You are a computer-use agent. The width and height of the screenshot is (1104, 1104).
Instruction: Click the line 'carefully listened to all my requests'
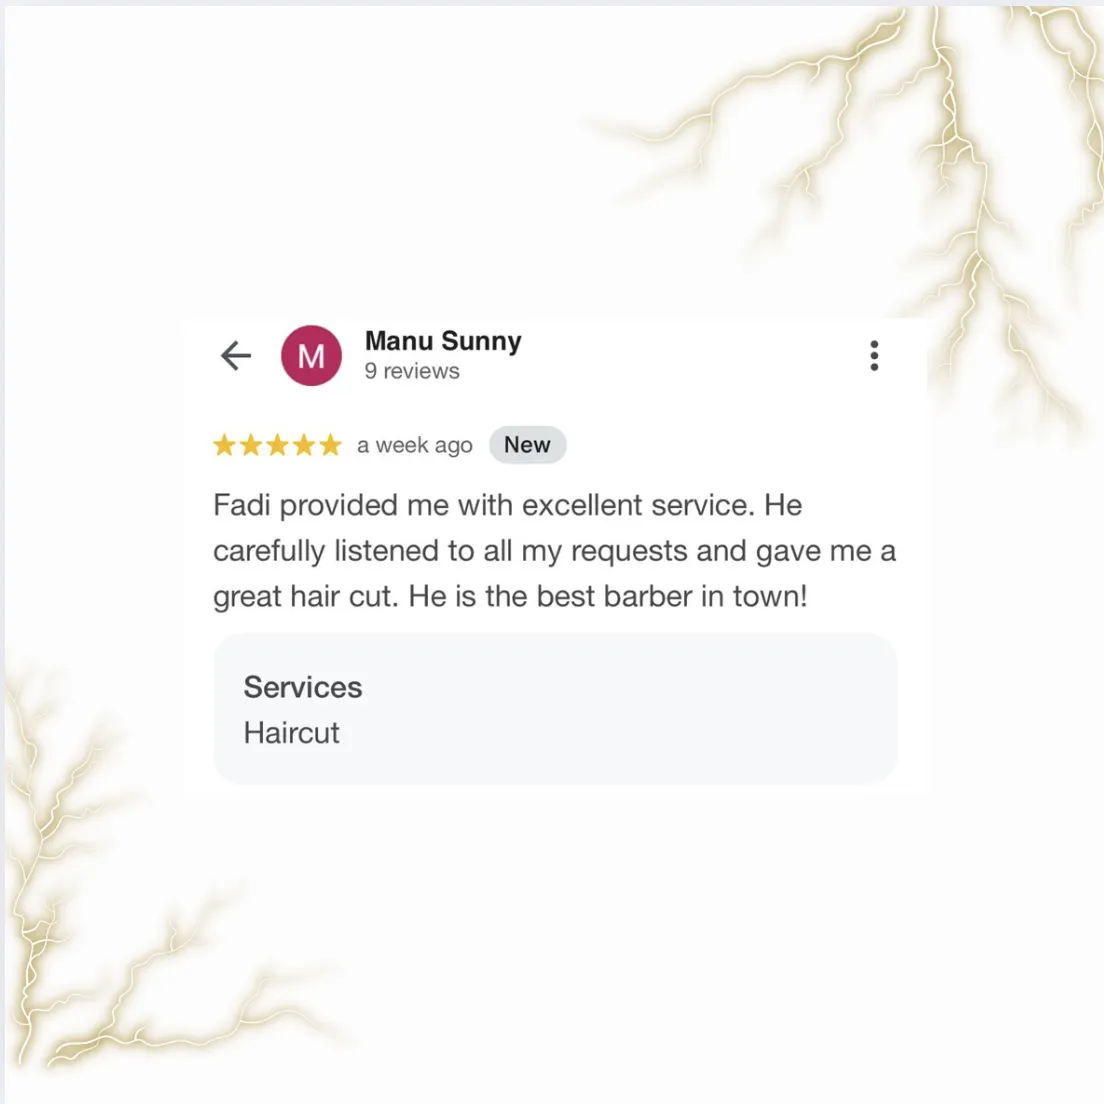click(450, 551)
